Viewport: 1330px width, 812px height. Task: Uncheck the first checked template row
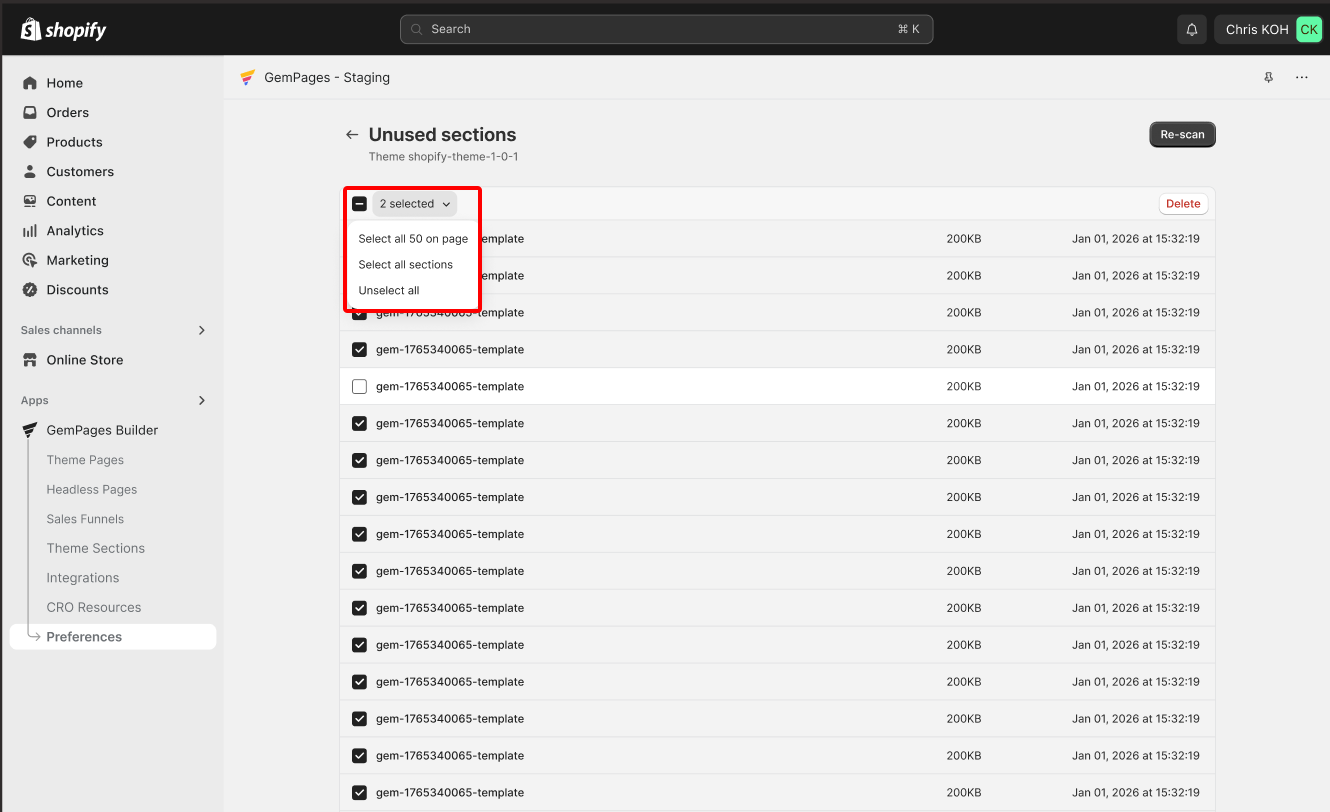[359, 349]
